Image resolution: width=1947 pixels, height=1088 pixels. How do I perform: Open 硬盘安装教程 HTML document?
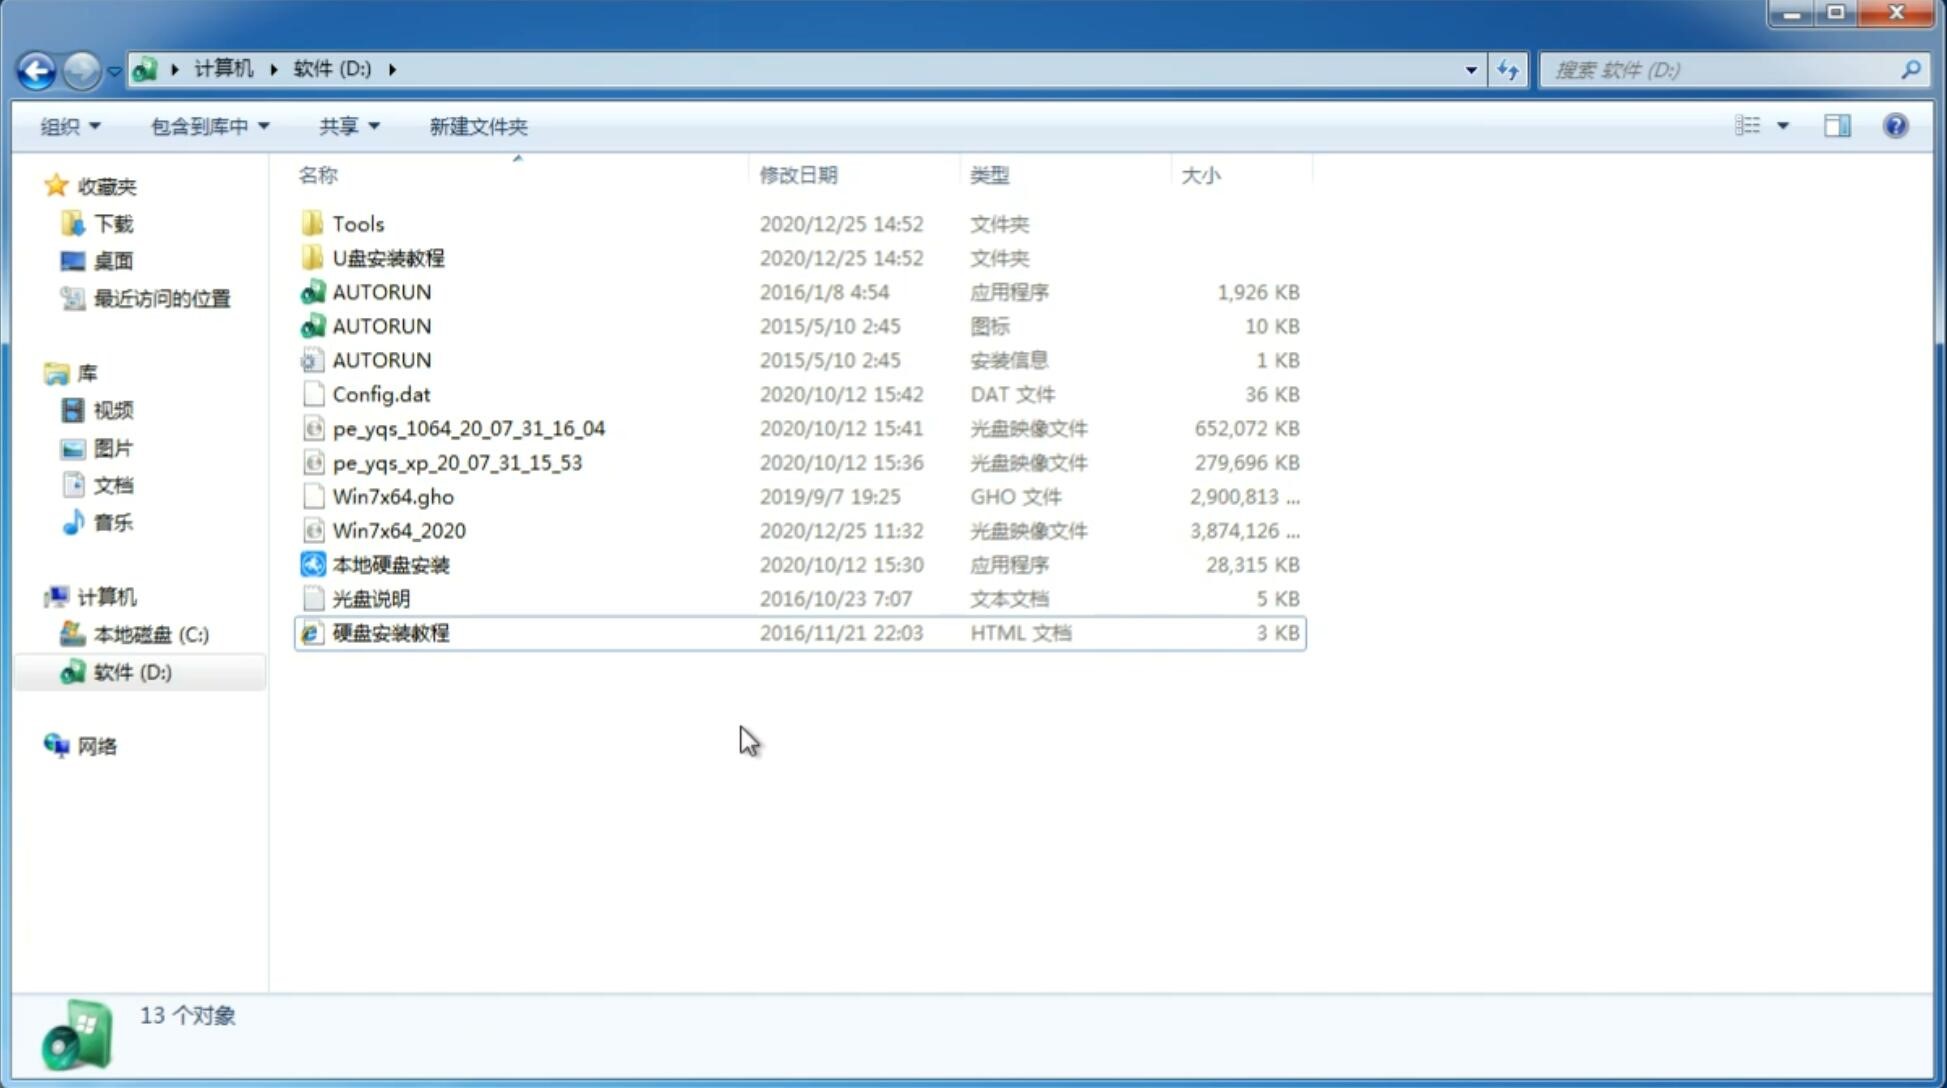[x=390, y=632]
